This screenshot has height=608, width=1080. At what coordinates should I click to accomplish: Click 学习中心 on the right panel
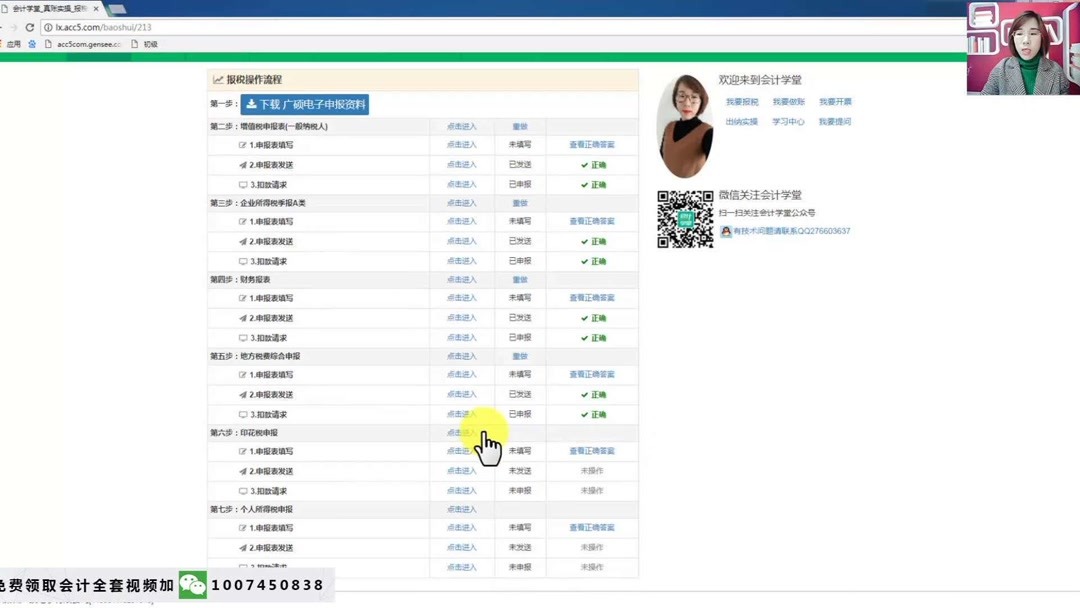790,120
